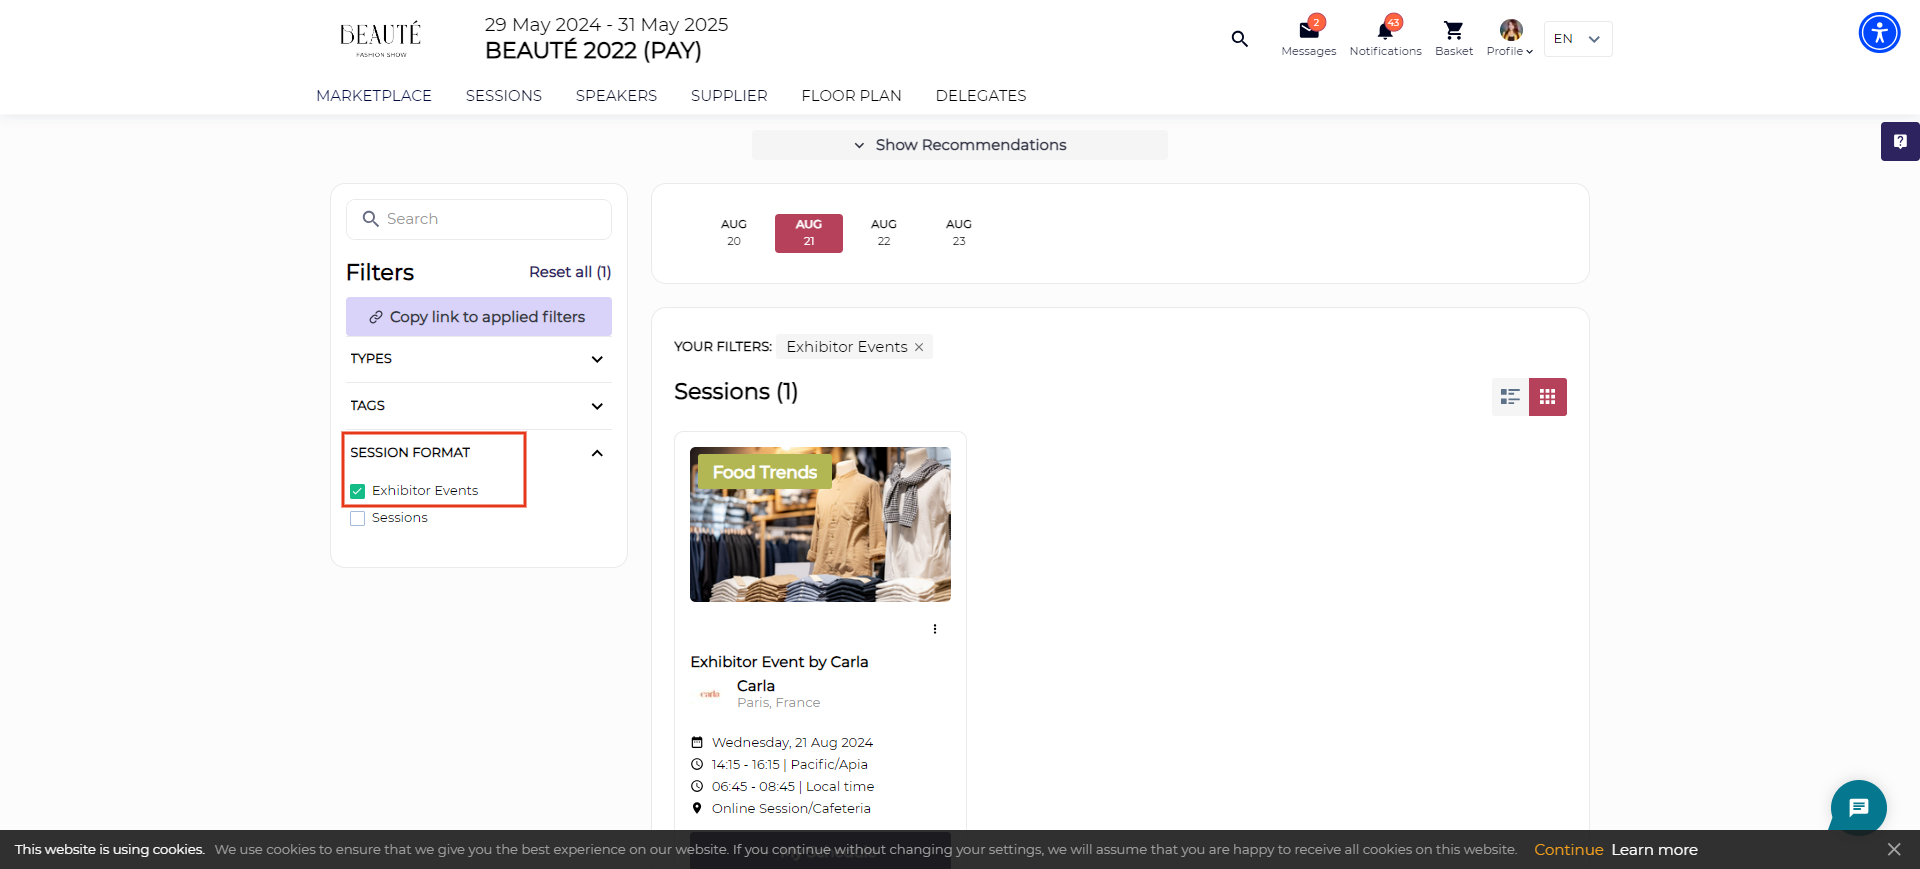The image size is (1920, 869).
Task: Open the site search magnifier icon
Action: [1240, 39]
